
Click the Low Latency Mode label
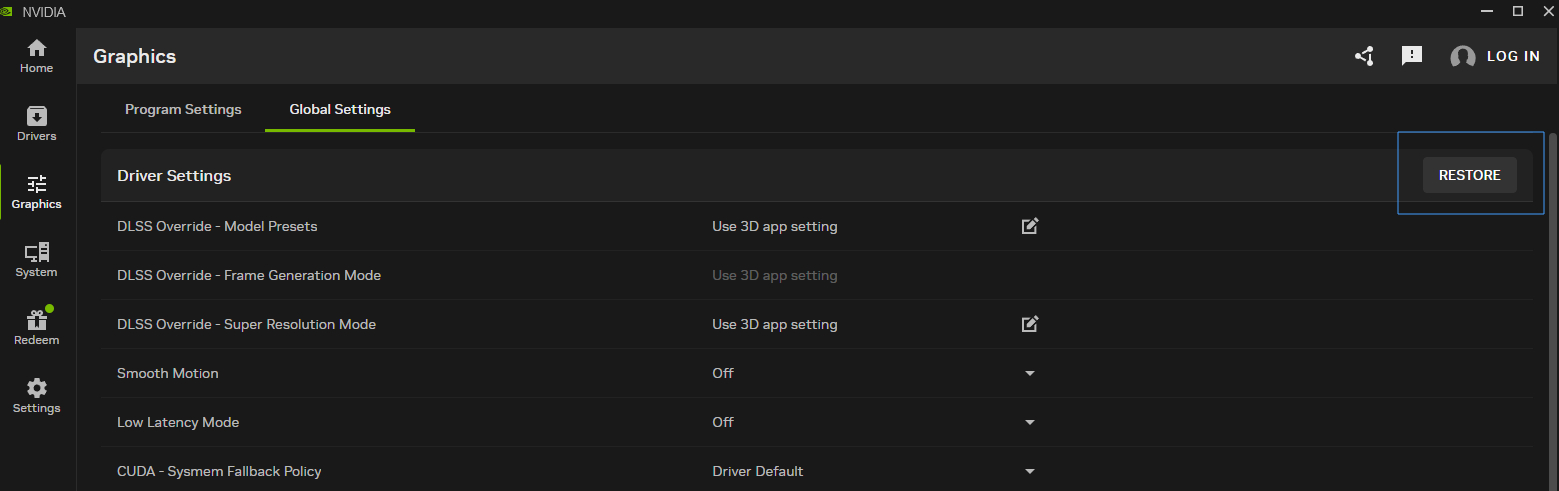[x=178, y=422]
